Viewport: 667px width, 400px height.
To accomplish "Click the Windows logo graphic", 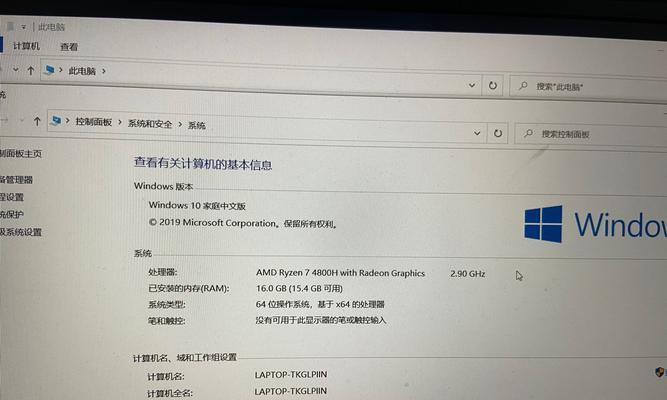I will [543, 224].
